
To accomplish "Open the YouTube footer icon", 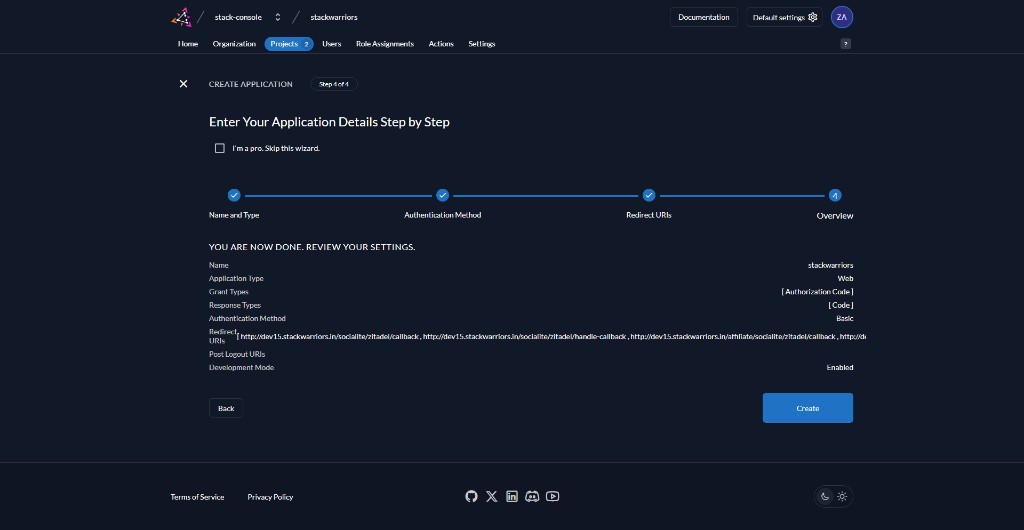I will coord(552,497).
